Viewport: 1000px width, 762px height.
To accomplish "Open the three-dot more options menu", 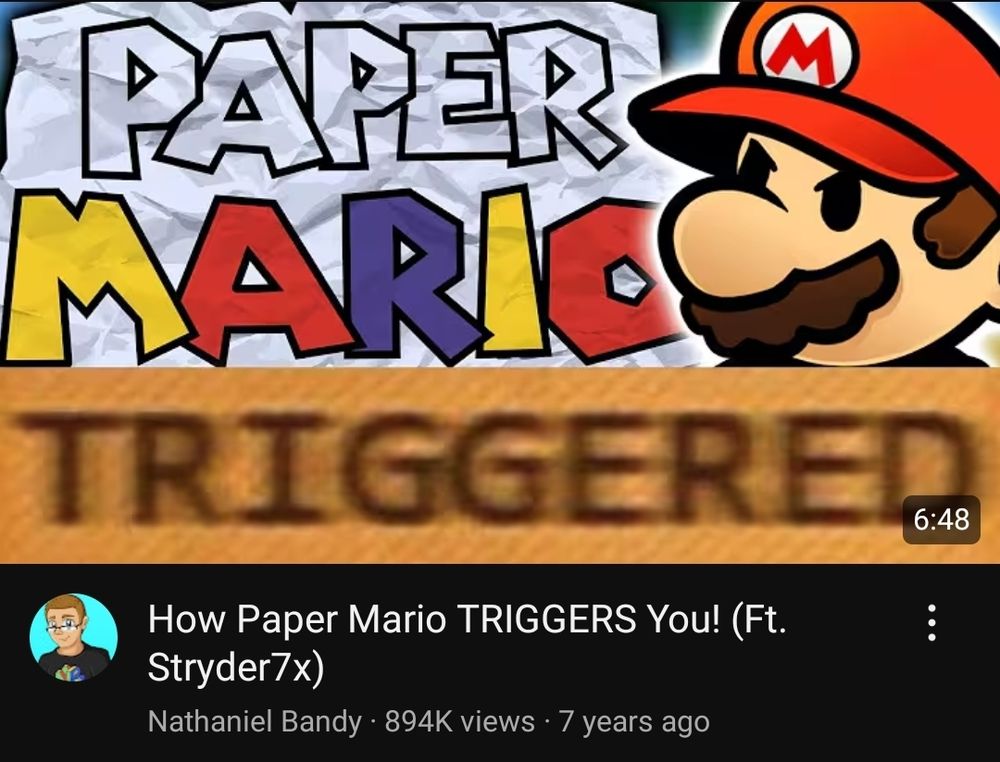I will tap(931, 623).
